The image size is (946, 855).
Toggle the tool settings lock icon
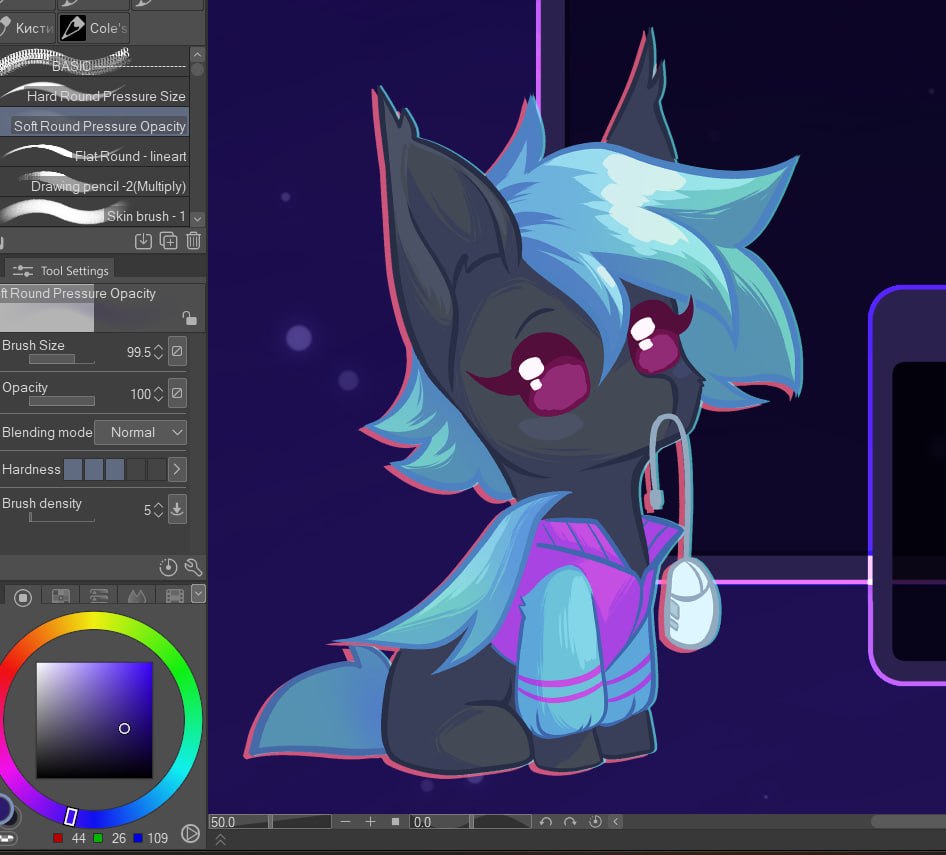(x=189, y=318)
